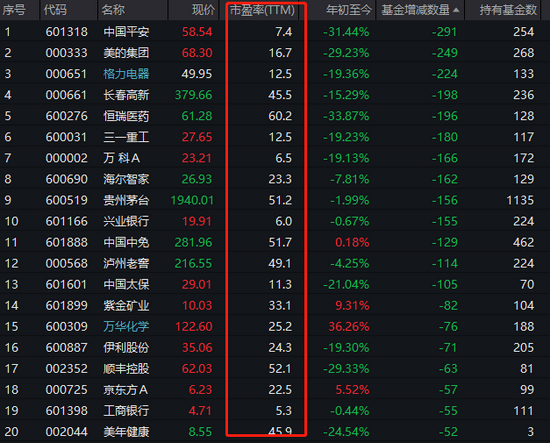Image resolution: width=550 pixels, height=443 pixels.
Task: Click the 36.26% year-to-date value
Action: click(349, 327)
